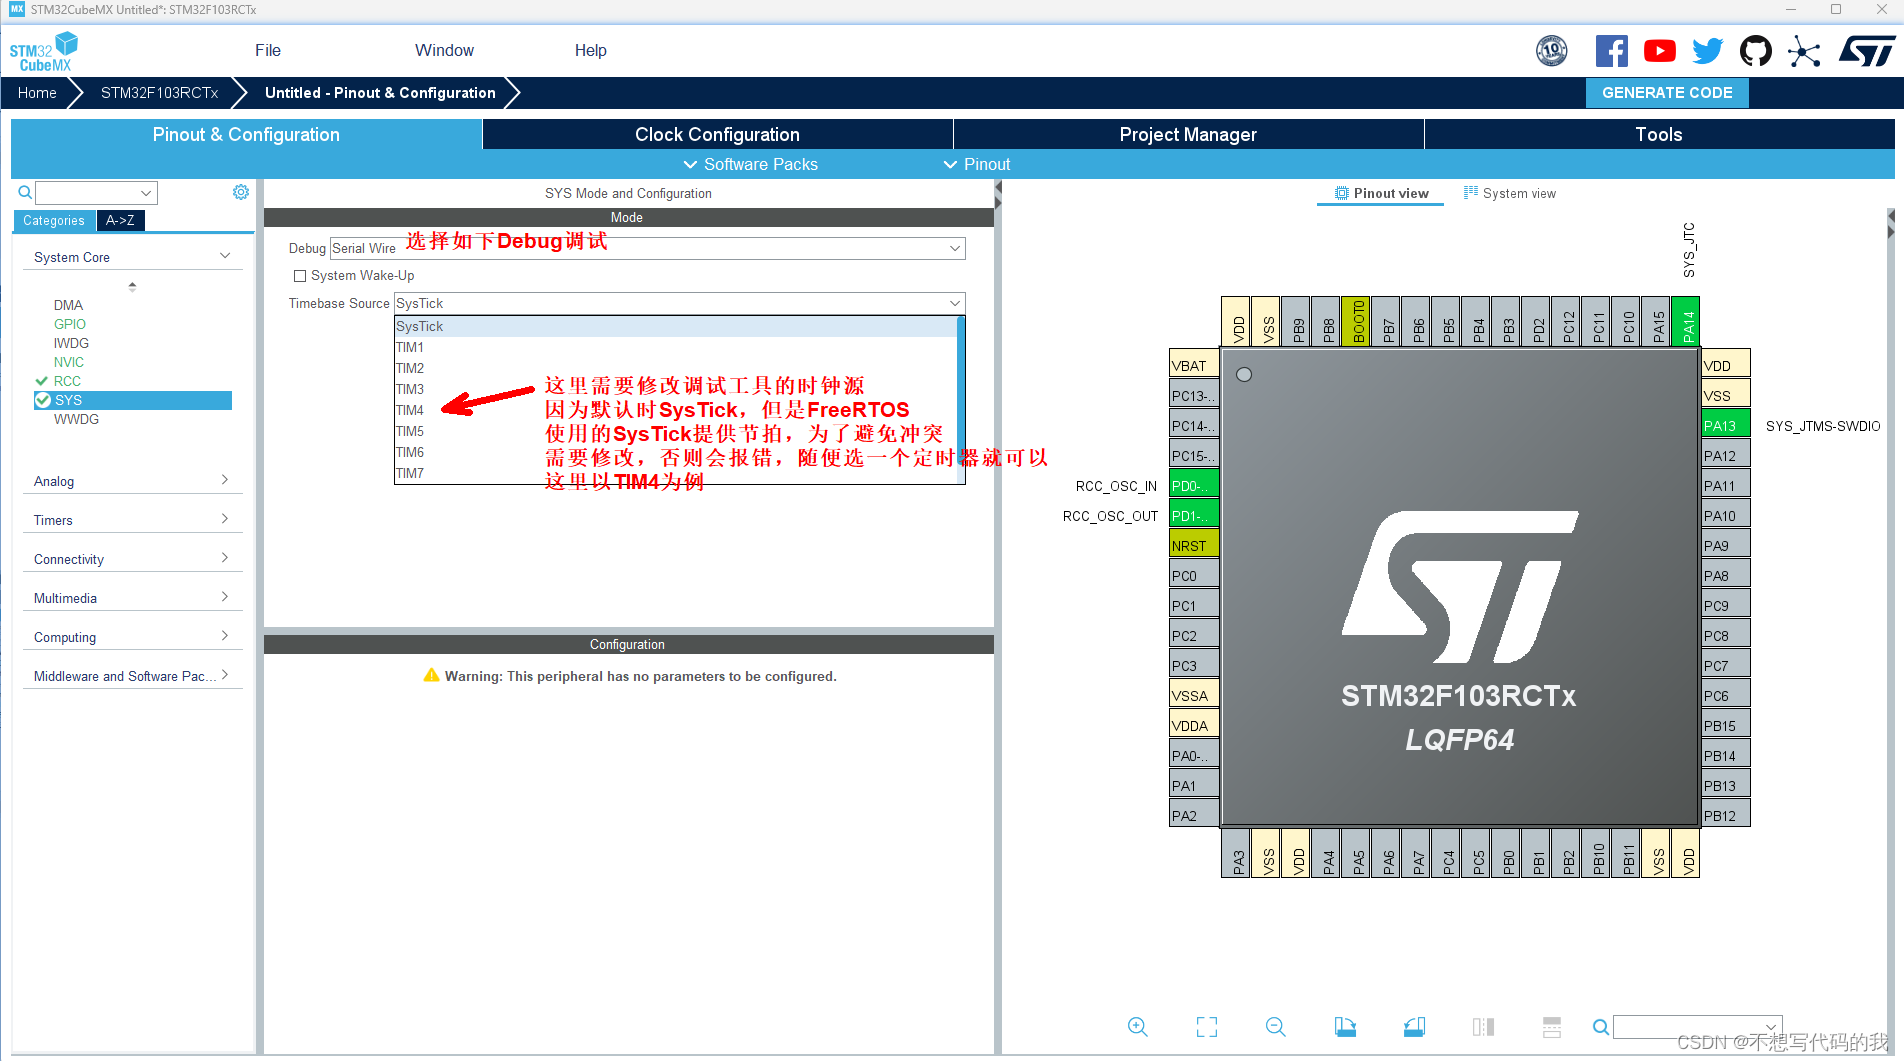Viewport: 1904px width, 1061px height.
Task: Switch to System view
Action: (1510, 193)
